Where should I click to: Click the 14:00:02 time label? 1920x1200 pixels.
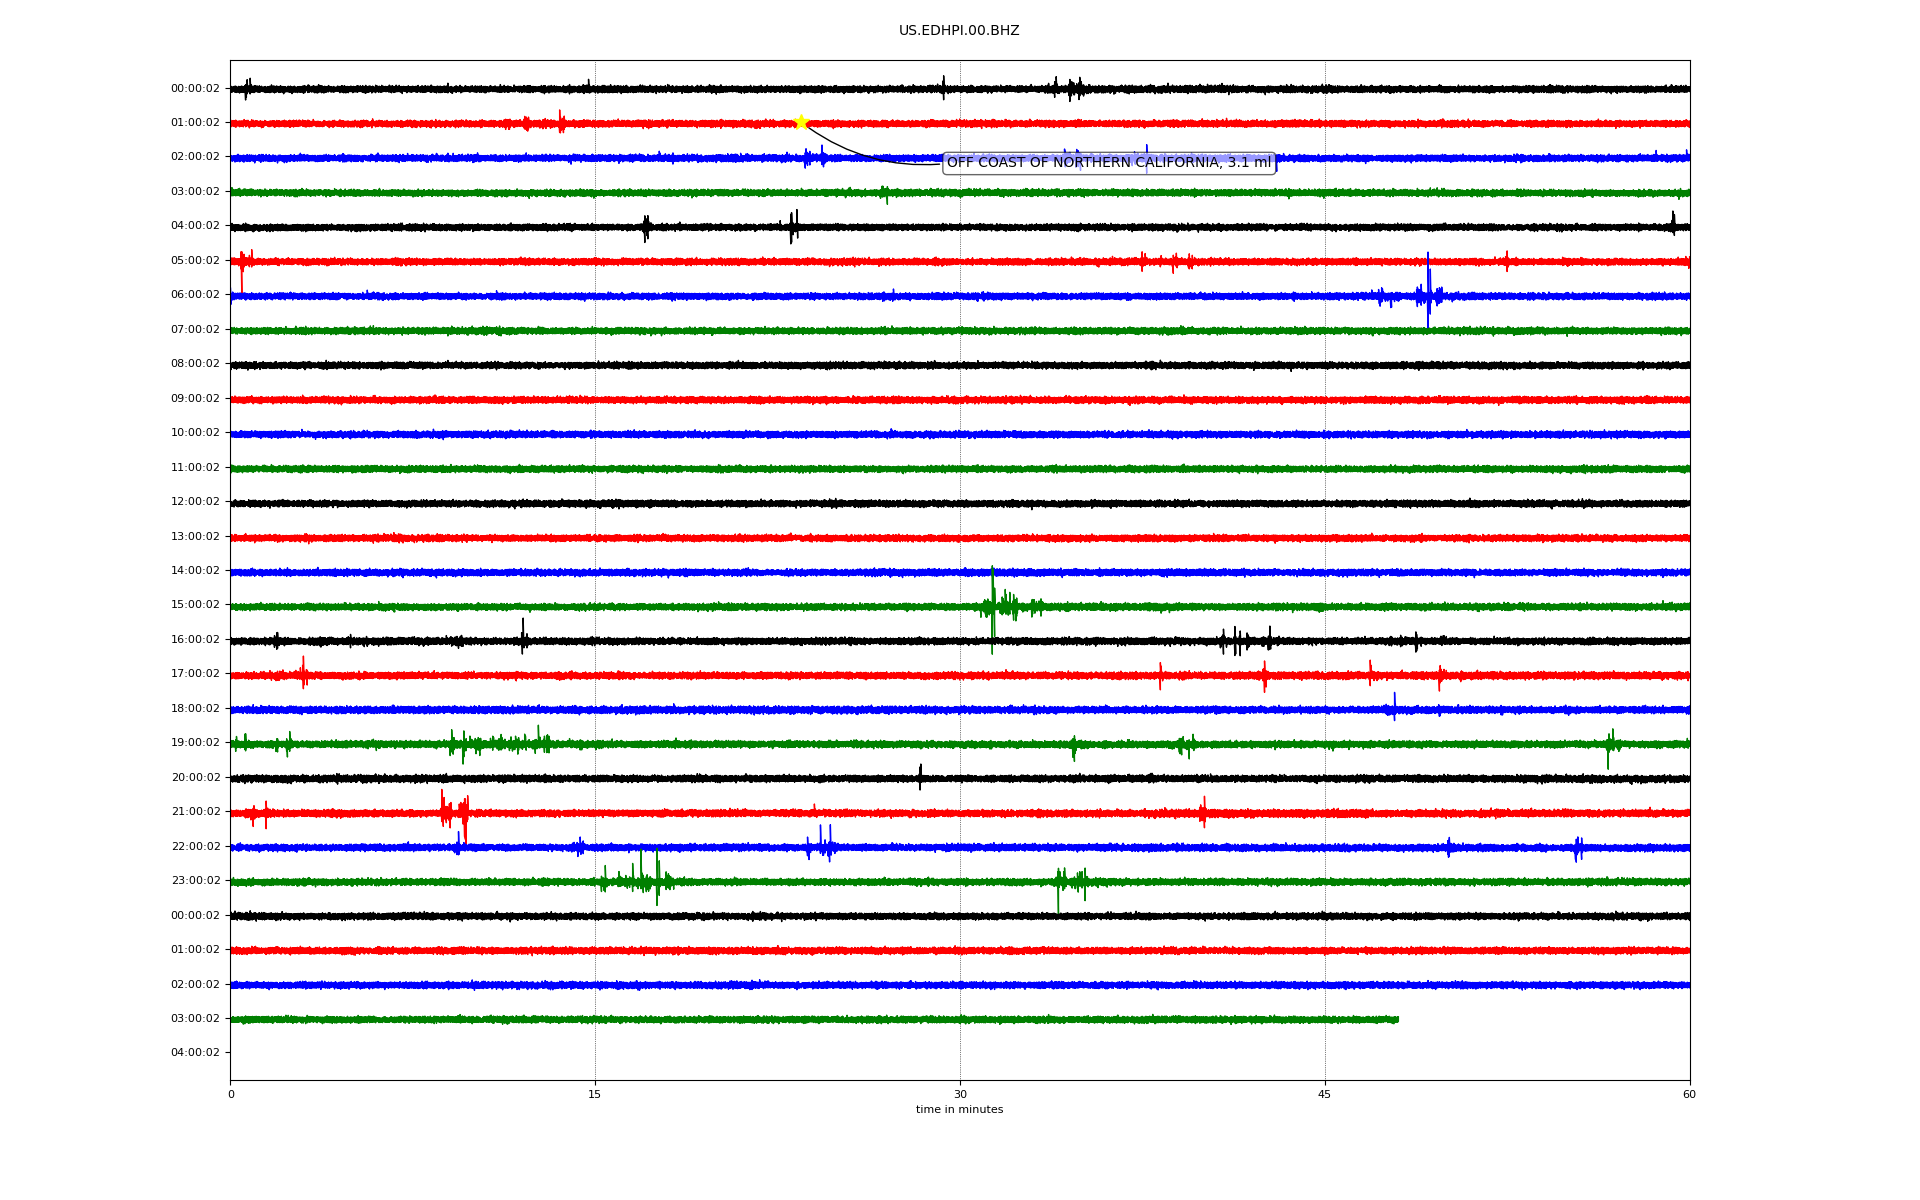(x=195, y=570)
